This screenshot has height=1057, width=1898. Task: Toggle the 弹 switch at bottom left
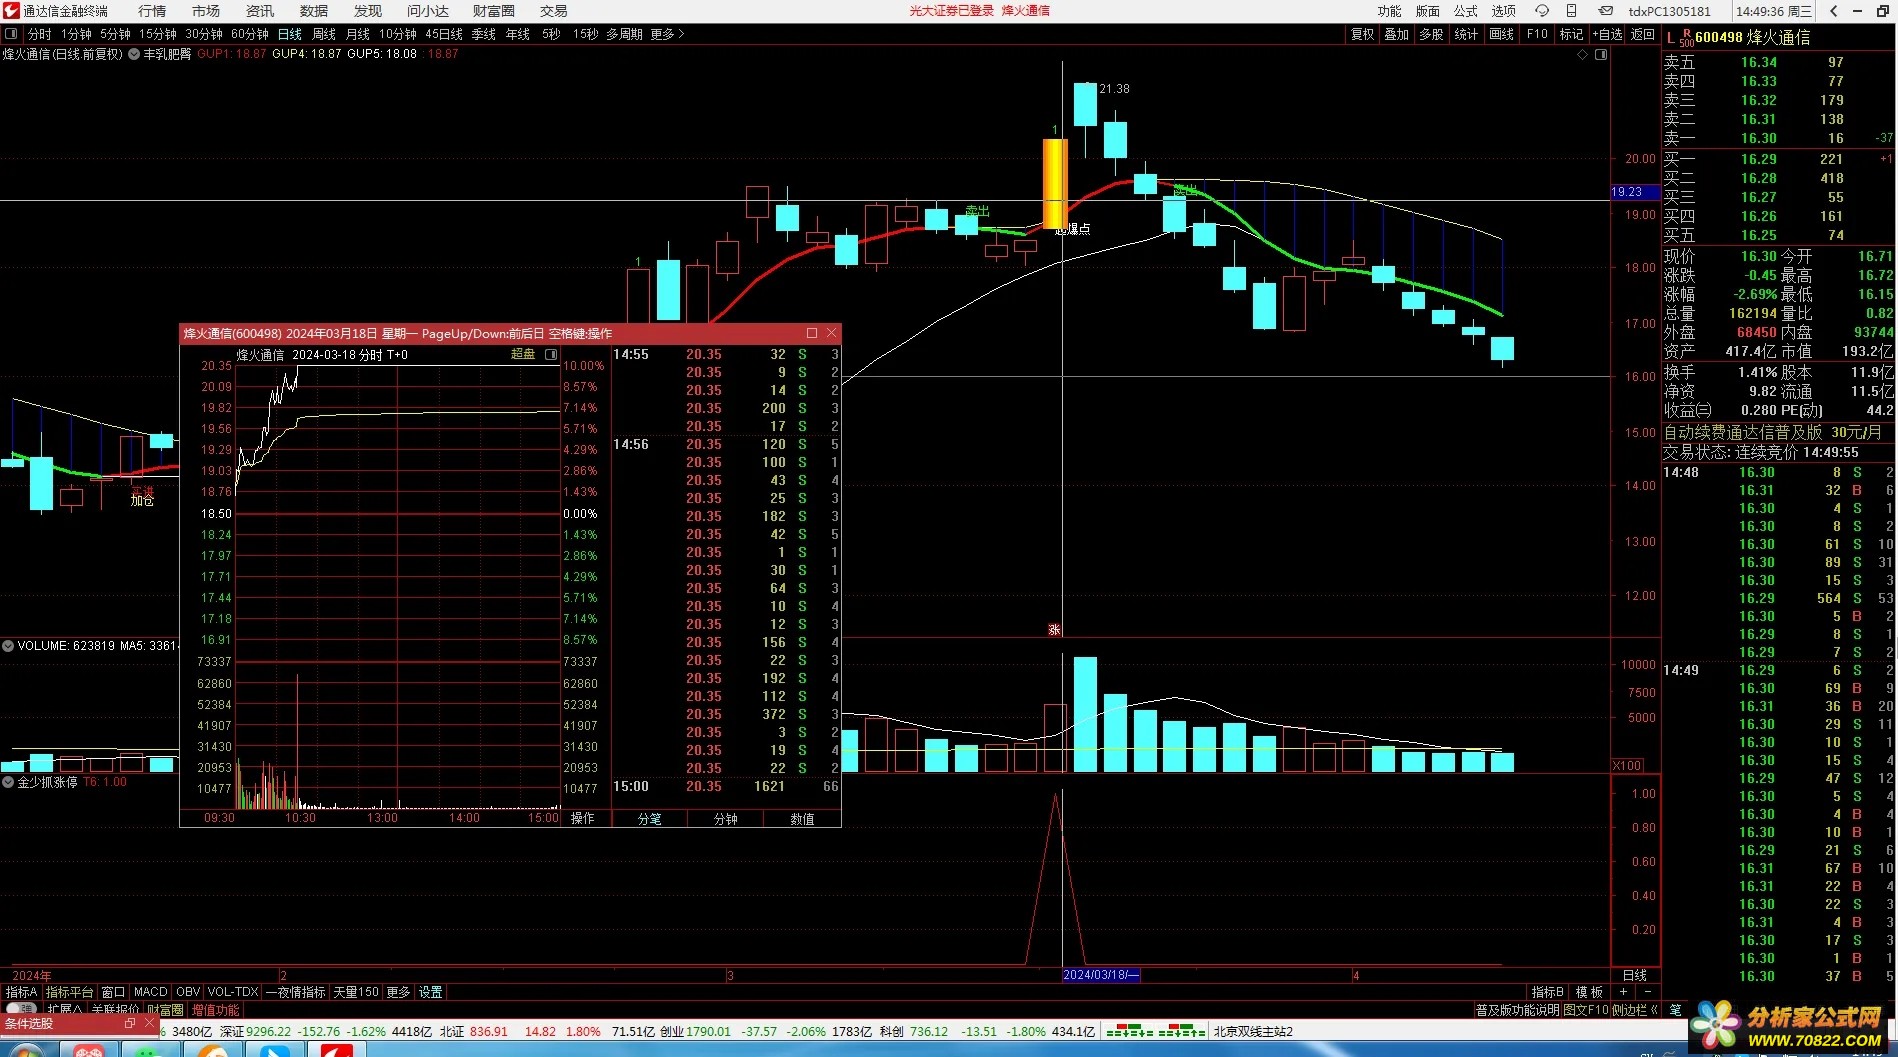tap(22, 1009)
